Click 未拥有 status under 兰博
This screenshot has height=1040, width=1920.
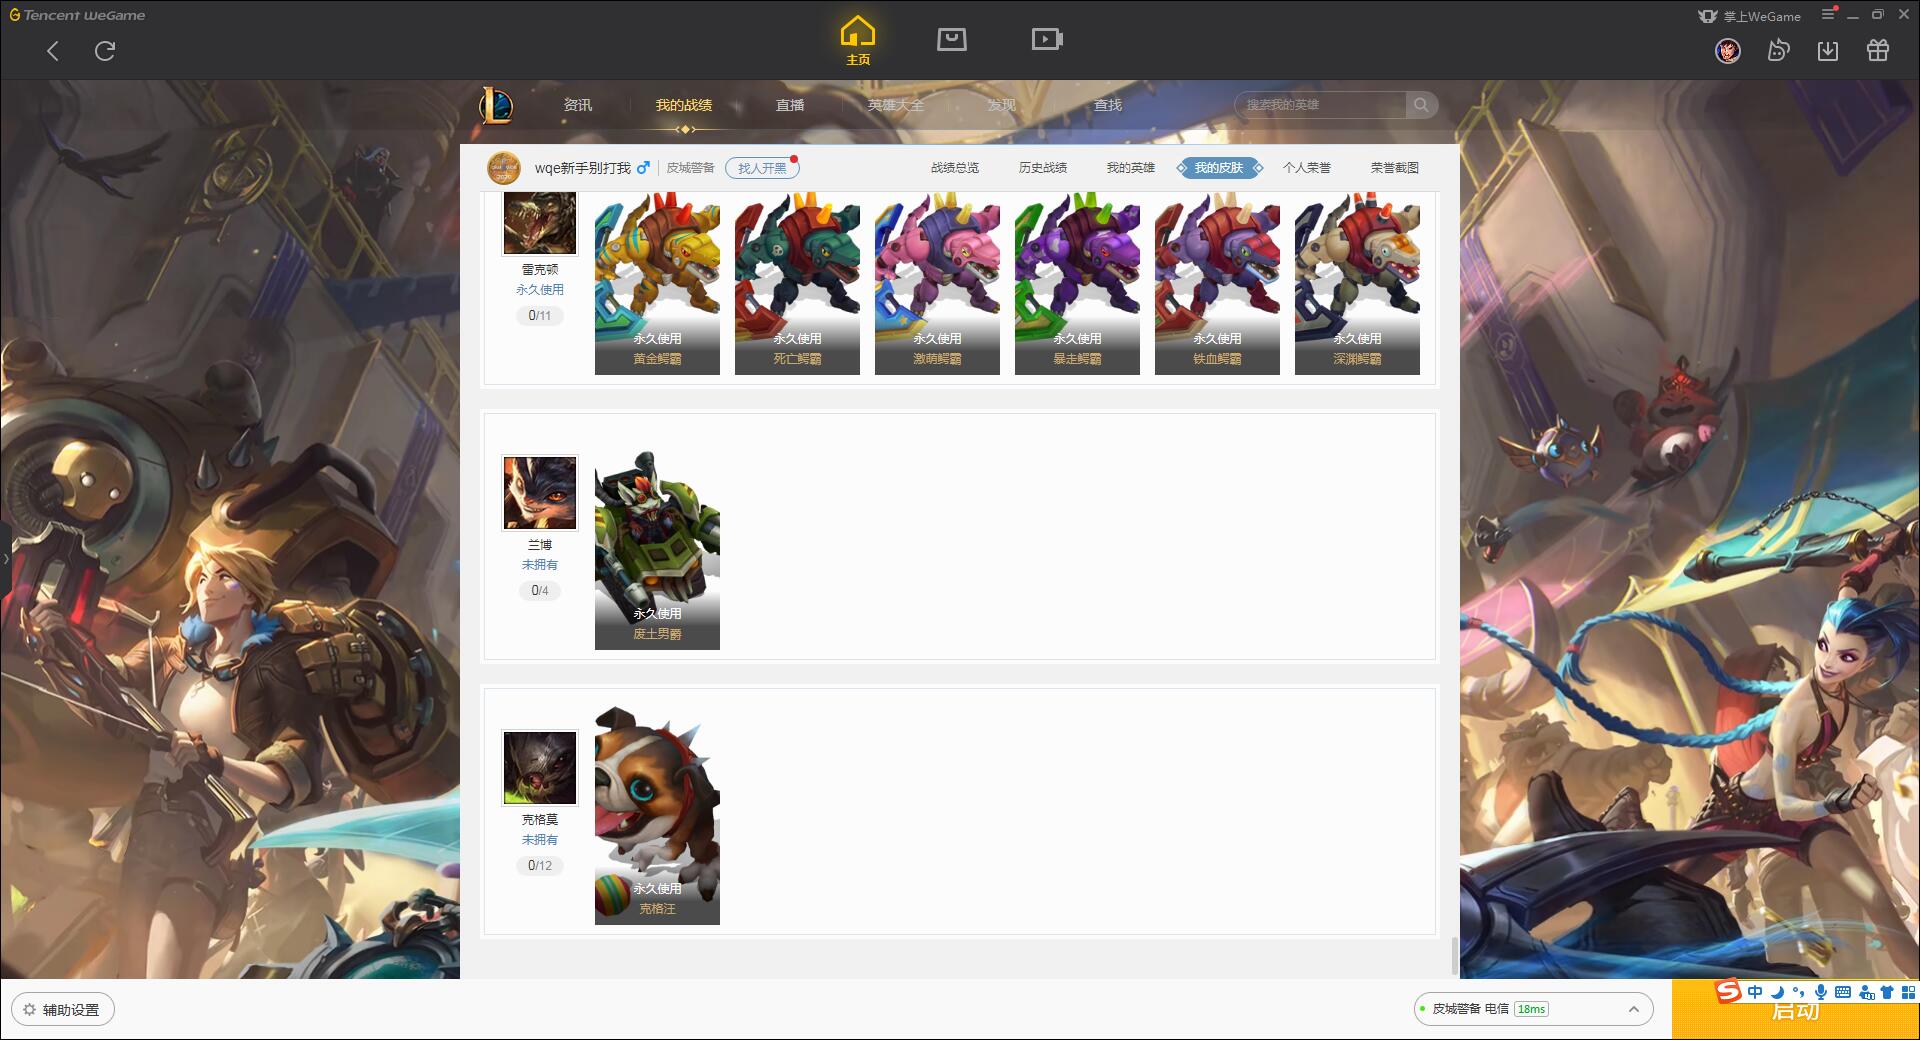coord(540,565)
